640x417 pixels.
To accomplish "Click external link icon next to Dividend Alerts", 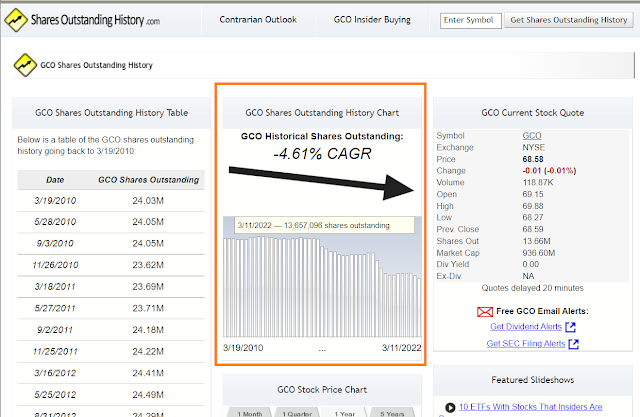I will click(x=571, y=327).
